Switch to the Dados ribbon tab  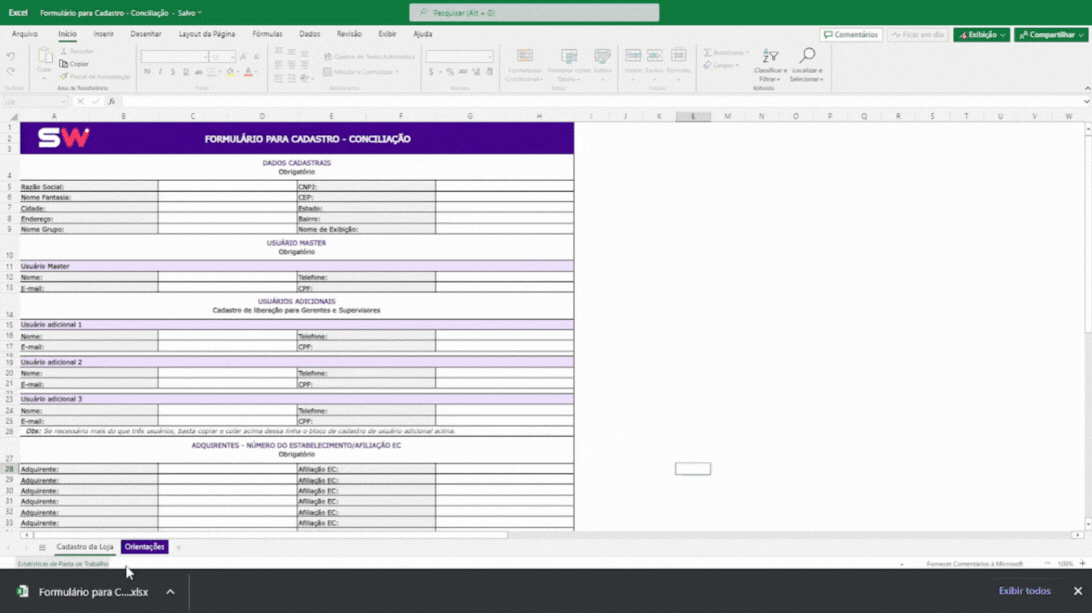point(309,33)
